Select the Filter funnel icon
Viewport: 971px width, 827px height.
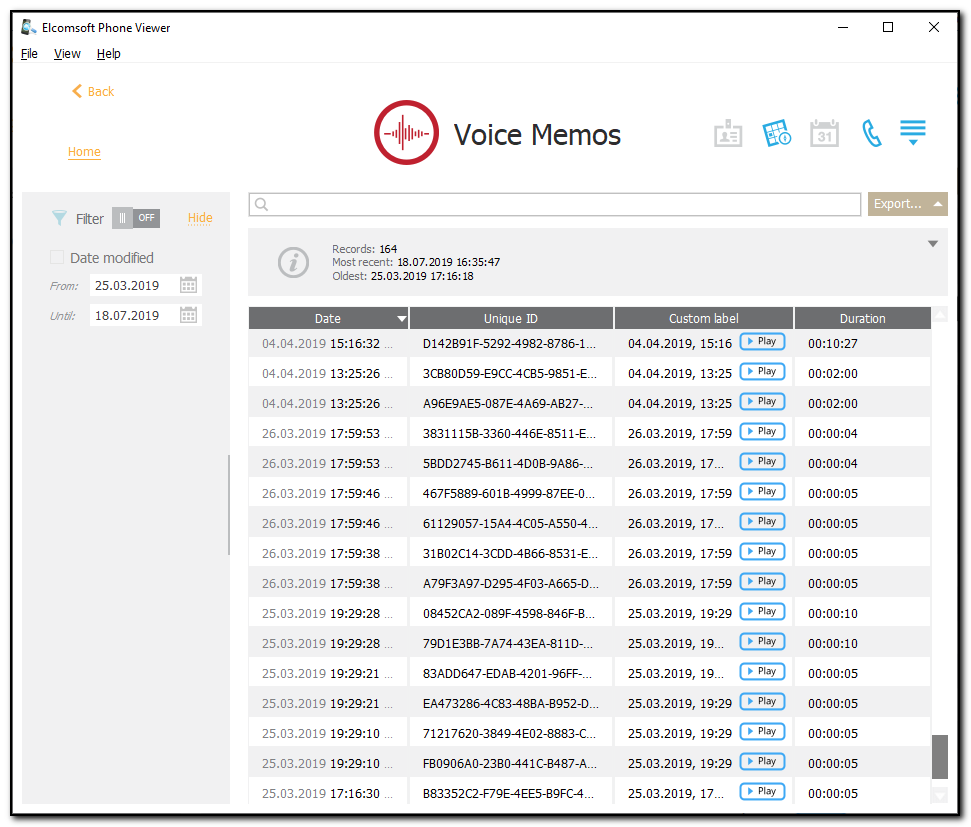(58, 218)
